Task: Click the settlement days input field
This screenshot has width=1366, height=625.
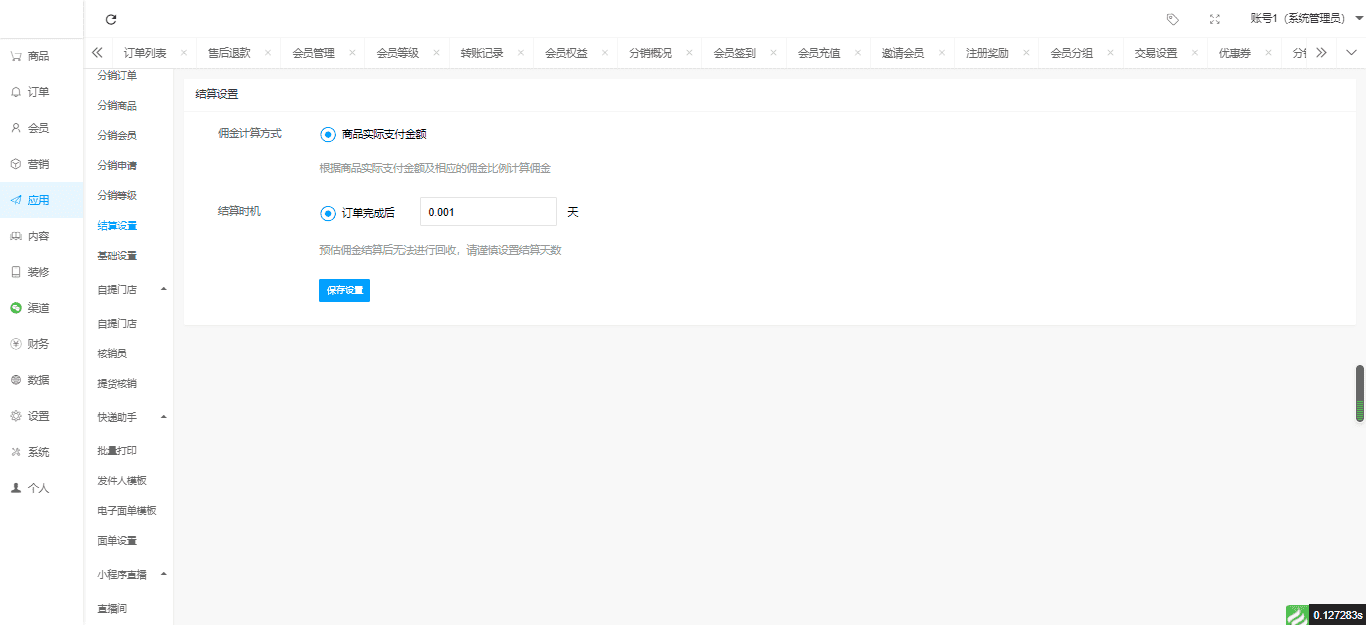Action: [488, 212]
